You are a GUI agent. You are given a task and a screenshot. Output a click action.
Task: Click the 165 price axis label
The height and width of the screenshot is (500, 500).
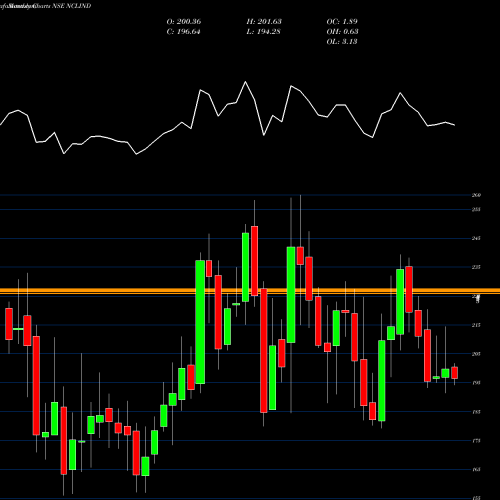(476, 469)
